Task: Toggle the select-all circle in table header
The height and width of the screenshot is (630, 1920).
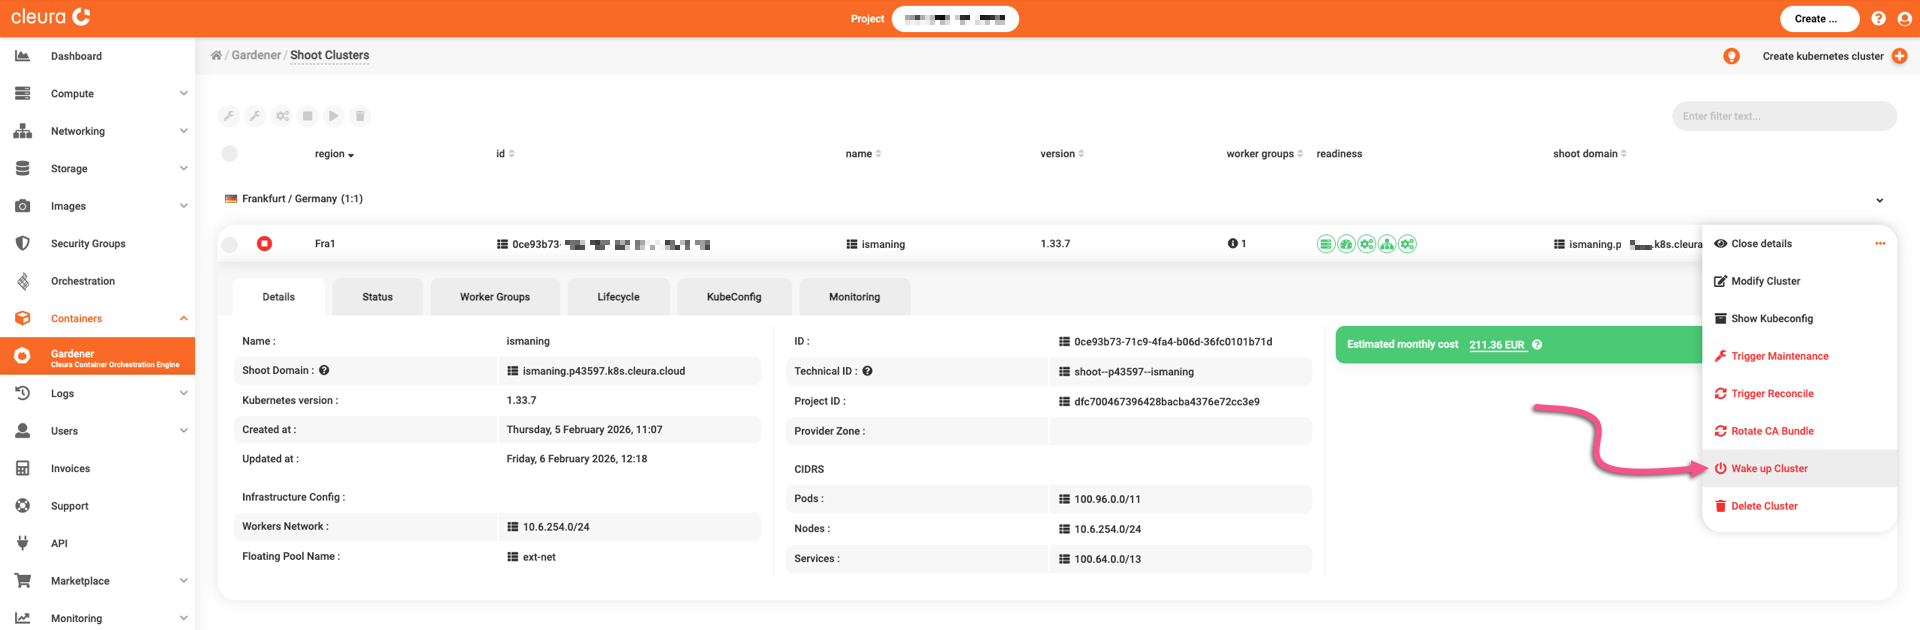Action: pyautogui.click(x=230, y=154)
